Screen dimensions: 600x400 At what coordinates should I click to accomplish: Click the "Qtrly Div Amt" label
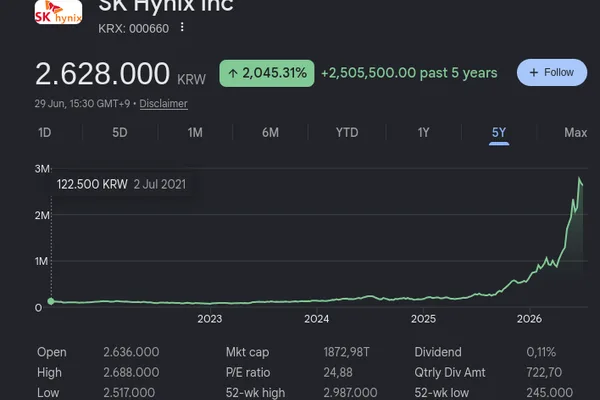tap(450, 372)
